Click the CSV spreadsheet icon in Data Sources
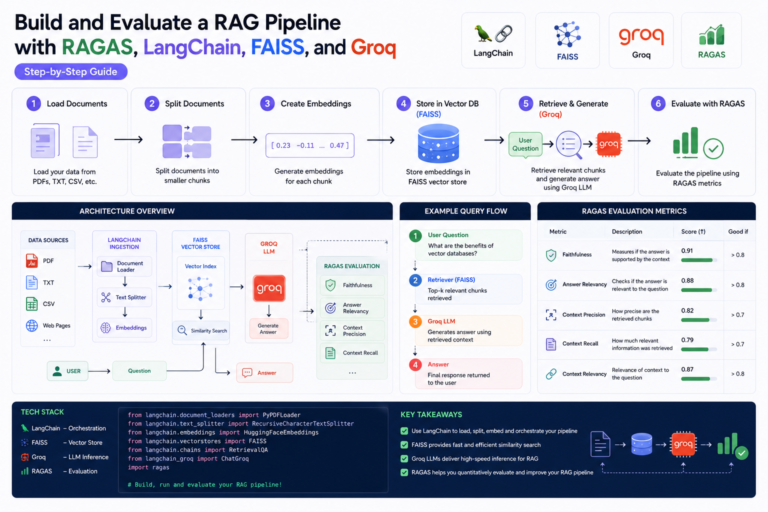The height and width of the screenshot is (512, 768). pos(32,304)
